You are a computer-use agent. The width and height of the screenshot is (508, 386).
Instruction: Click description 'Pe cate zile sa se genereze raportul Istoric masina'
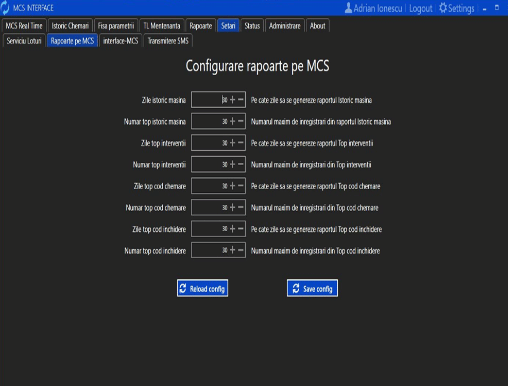coord(311,100)
